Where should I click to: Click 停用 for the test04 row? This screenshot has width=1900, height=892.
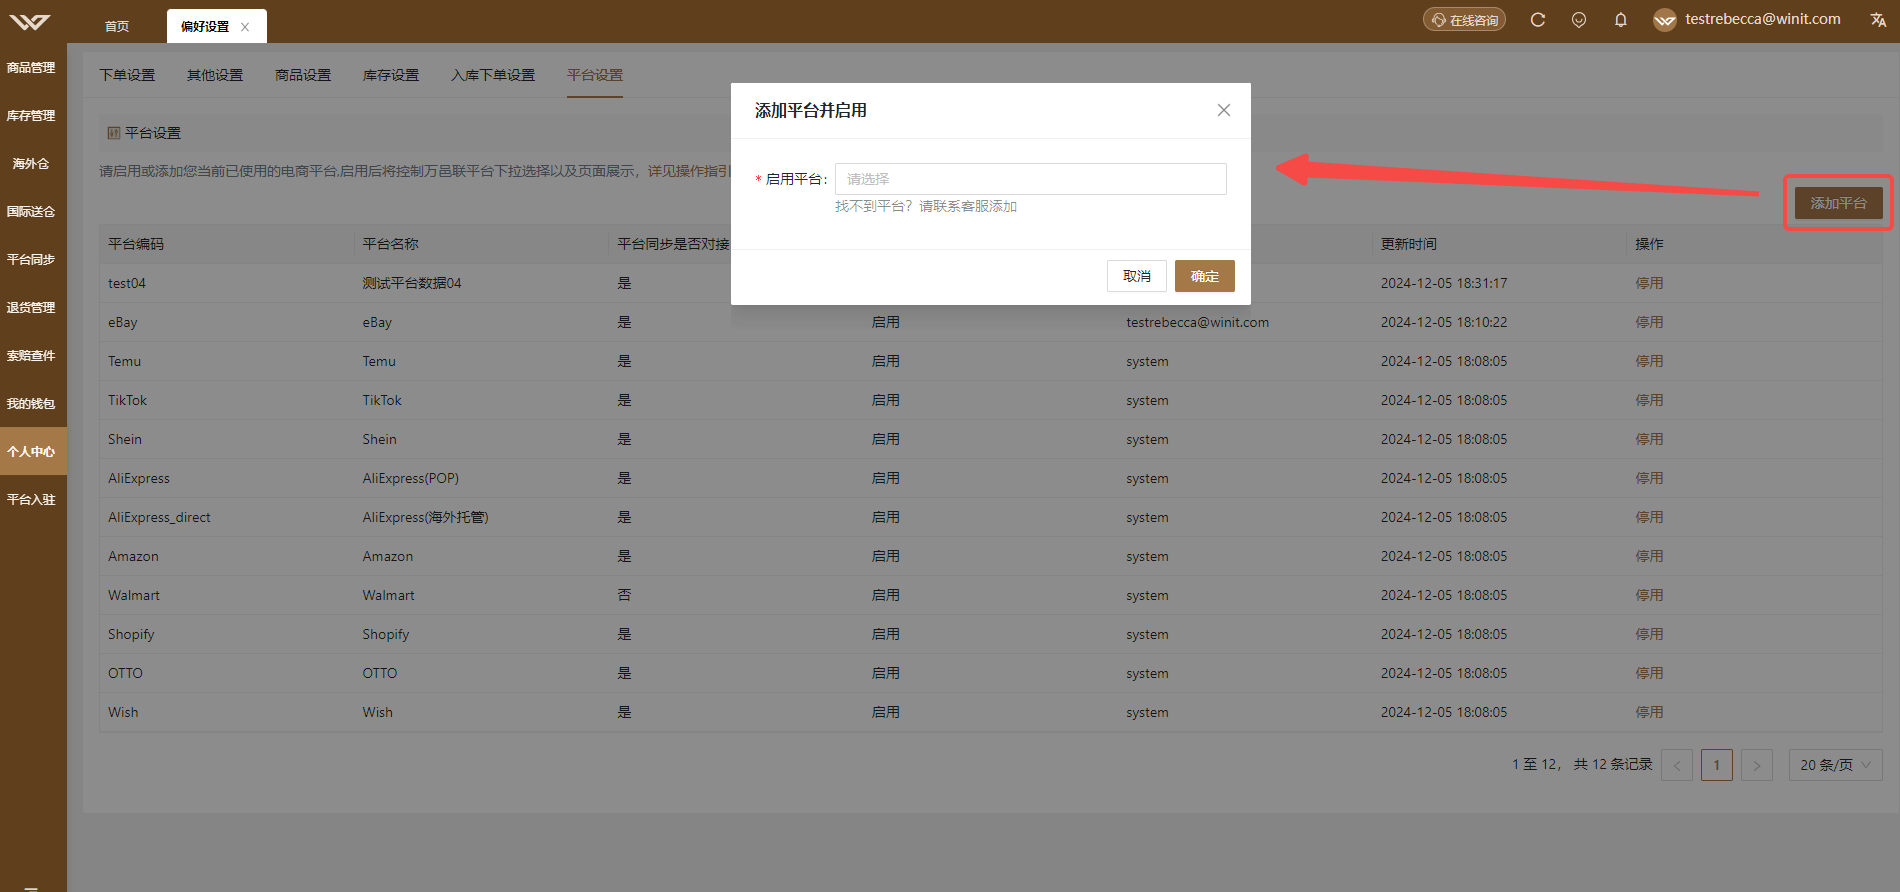pos(1649,283)
